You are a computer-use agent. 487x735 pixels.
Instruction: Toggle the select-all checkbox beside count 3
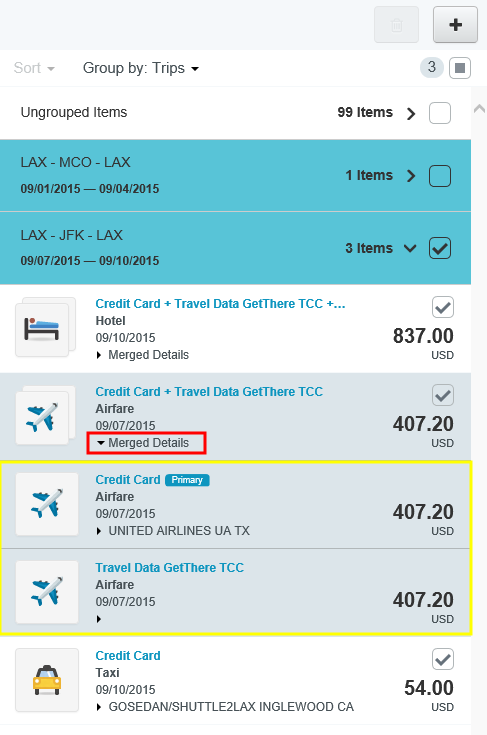[x=460, y=68]
